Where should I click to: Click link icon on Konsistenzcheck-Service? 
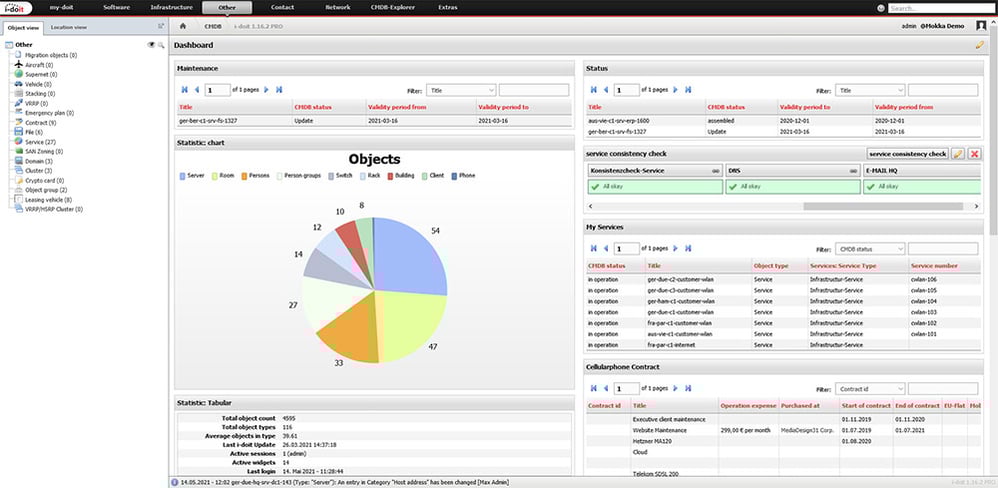coord(715,171)
